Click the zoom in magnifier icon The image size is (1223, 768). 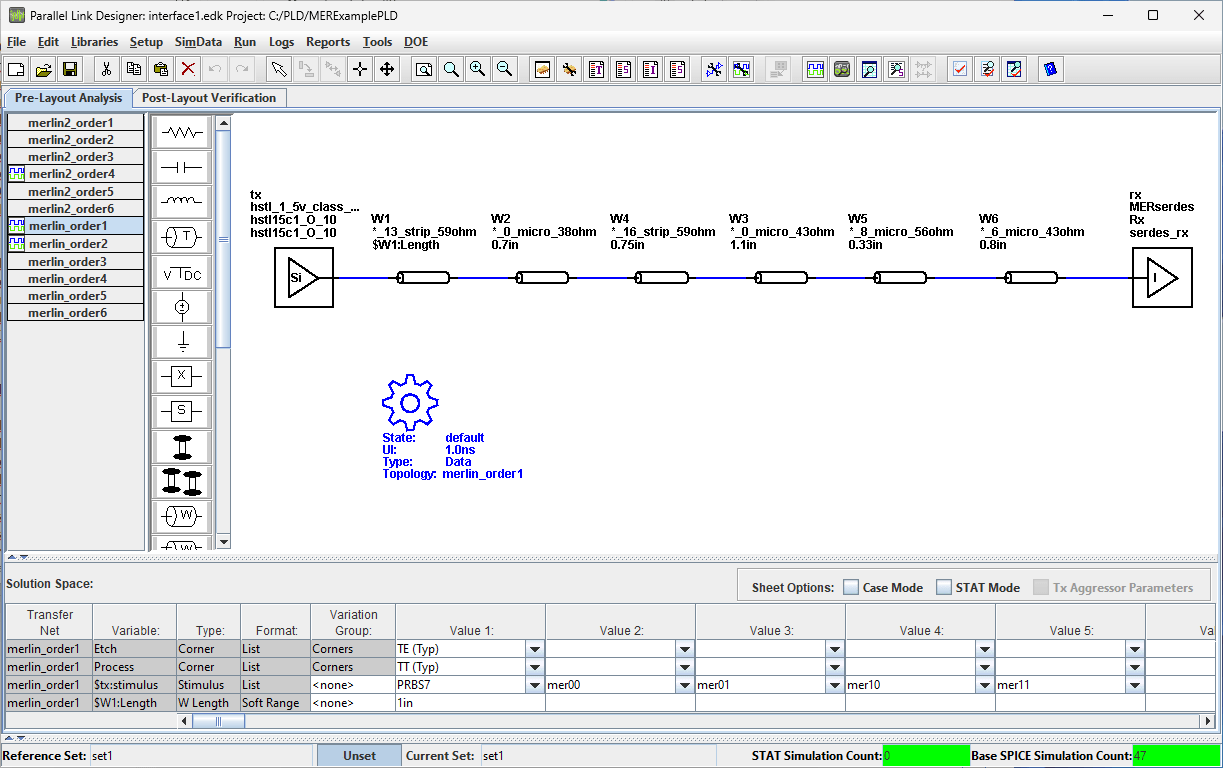pyautogui.click(x=478, y=69)
